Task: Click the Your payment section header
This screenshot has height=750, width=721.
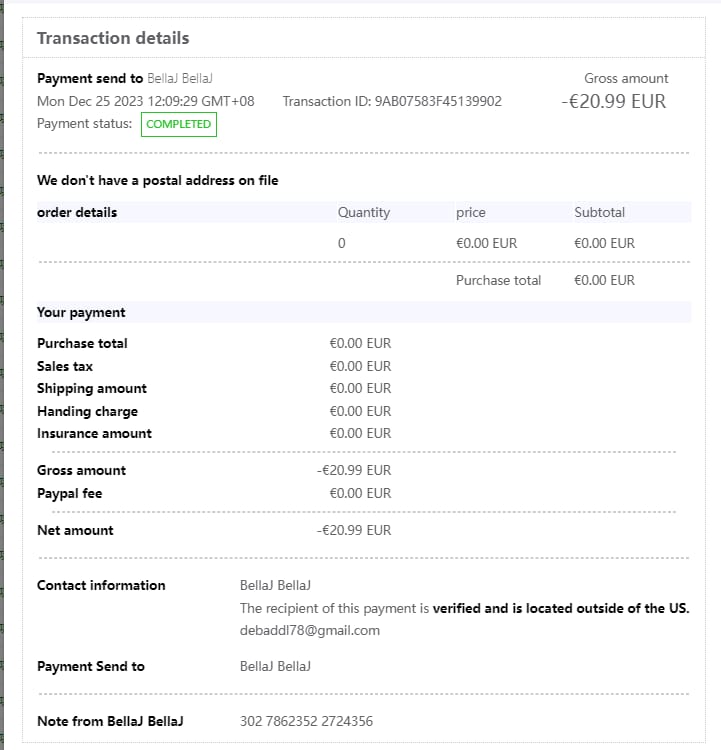Action: 81,312
